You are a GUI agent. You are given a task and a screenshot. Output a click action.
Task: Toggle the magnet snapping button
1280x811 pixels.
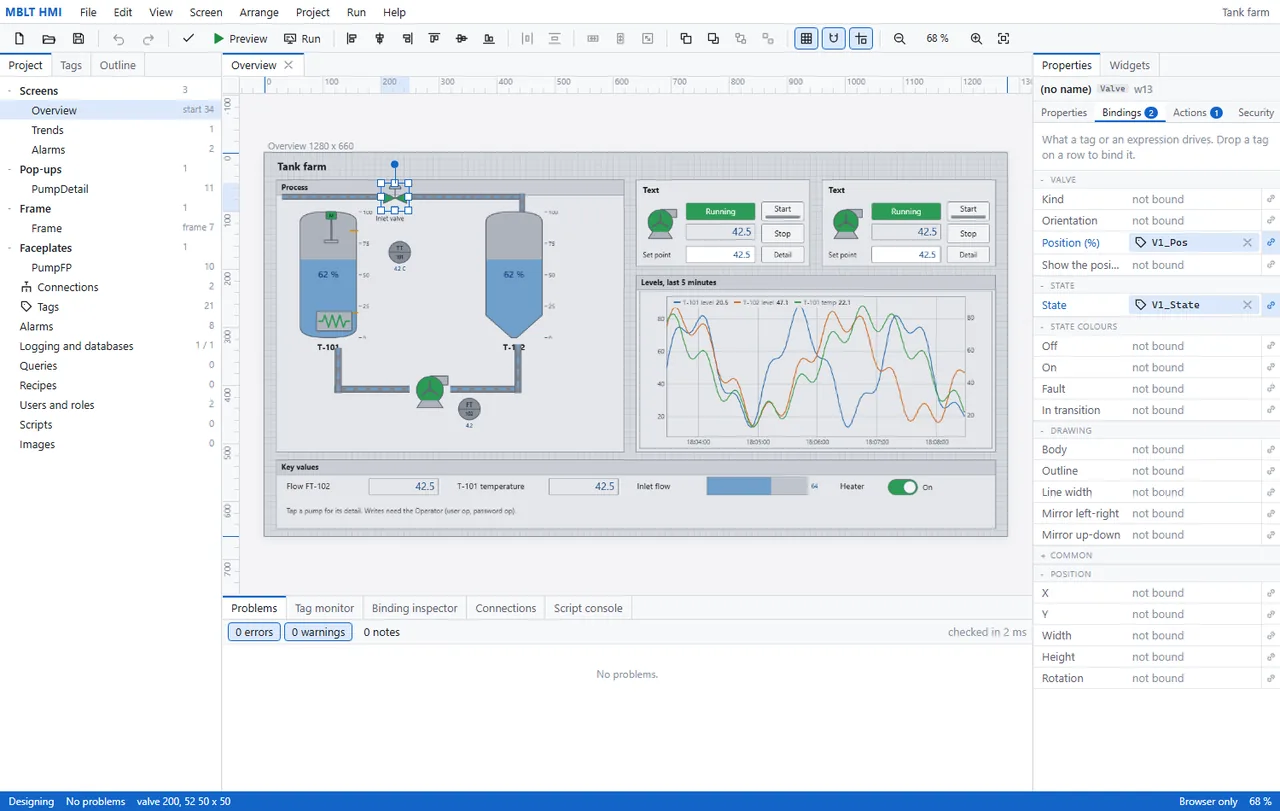834,39
